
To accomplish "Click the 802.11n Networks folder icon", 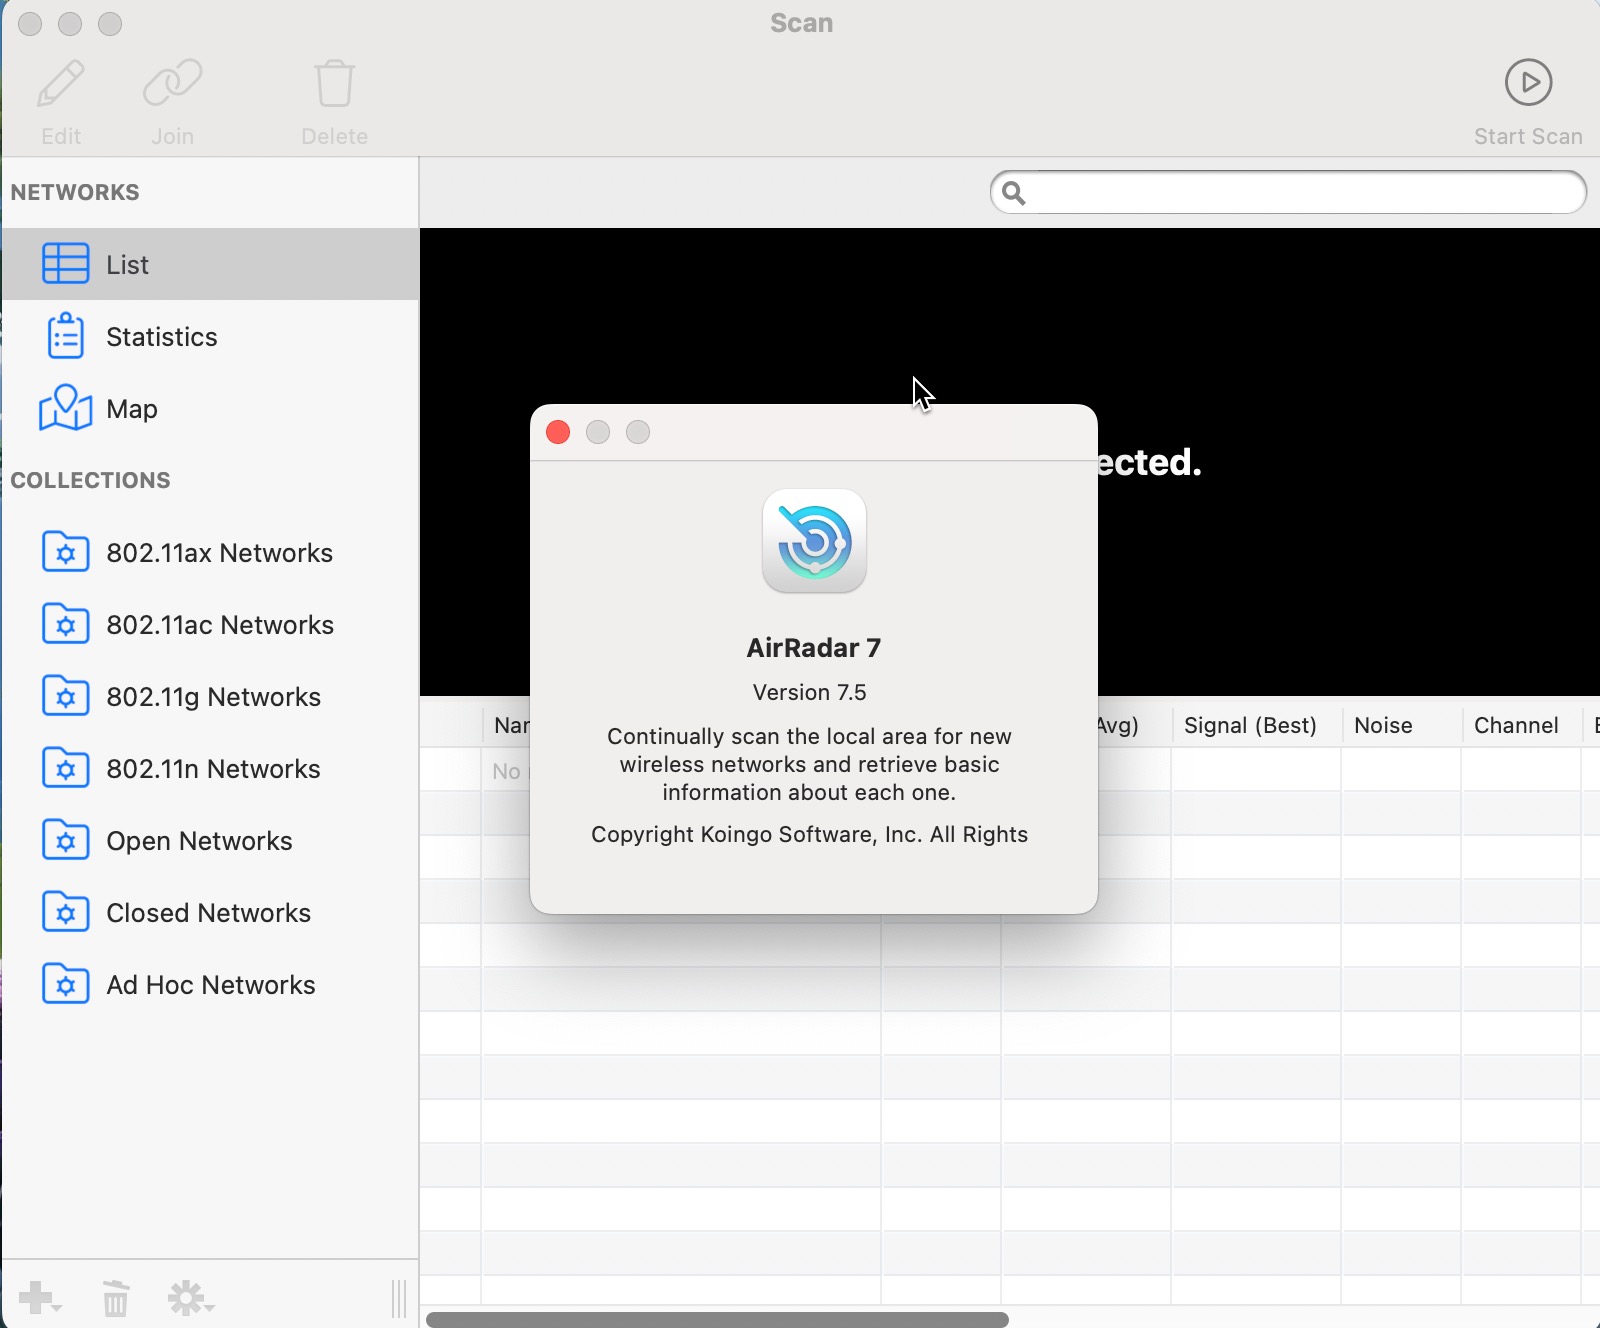I will pyautogui.click(x=66, y=768).
